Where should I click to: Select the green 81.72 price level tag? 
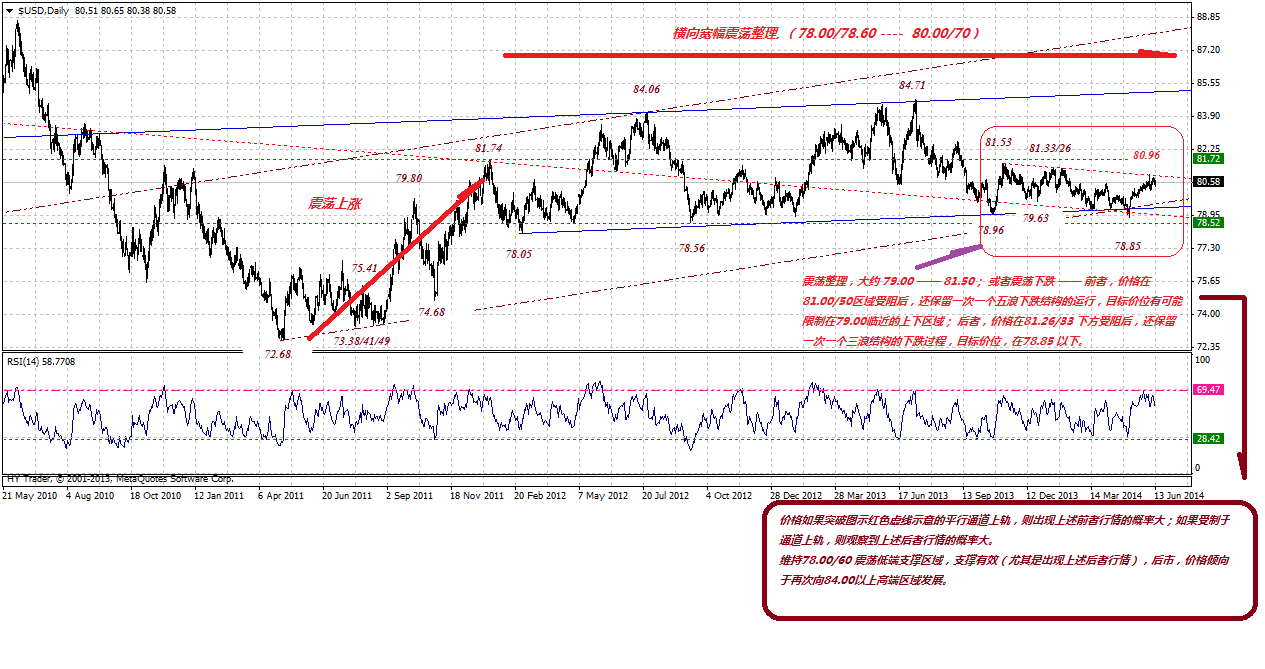coord(1208,159)
